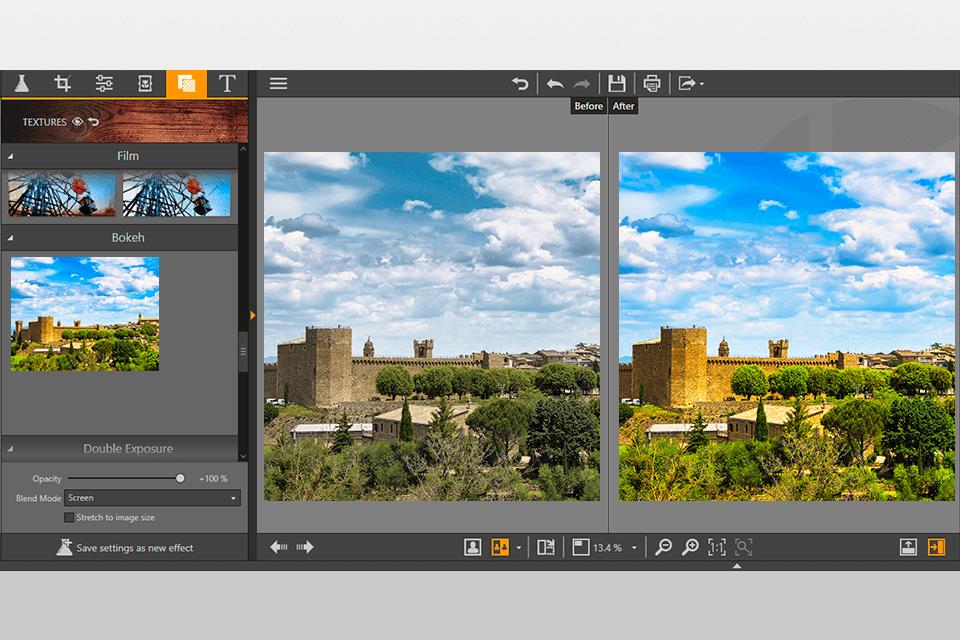Open the Effects flask tab
Viewport: 960px width, 640px height.
(x=22, y=84)
